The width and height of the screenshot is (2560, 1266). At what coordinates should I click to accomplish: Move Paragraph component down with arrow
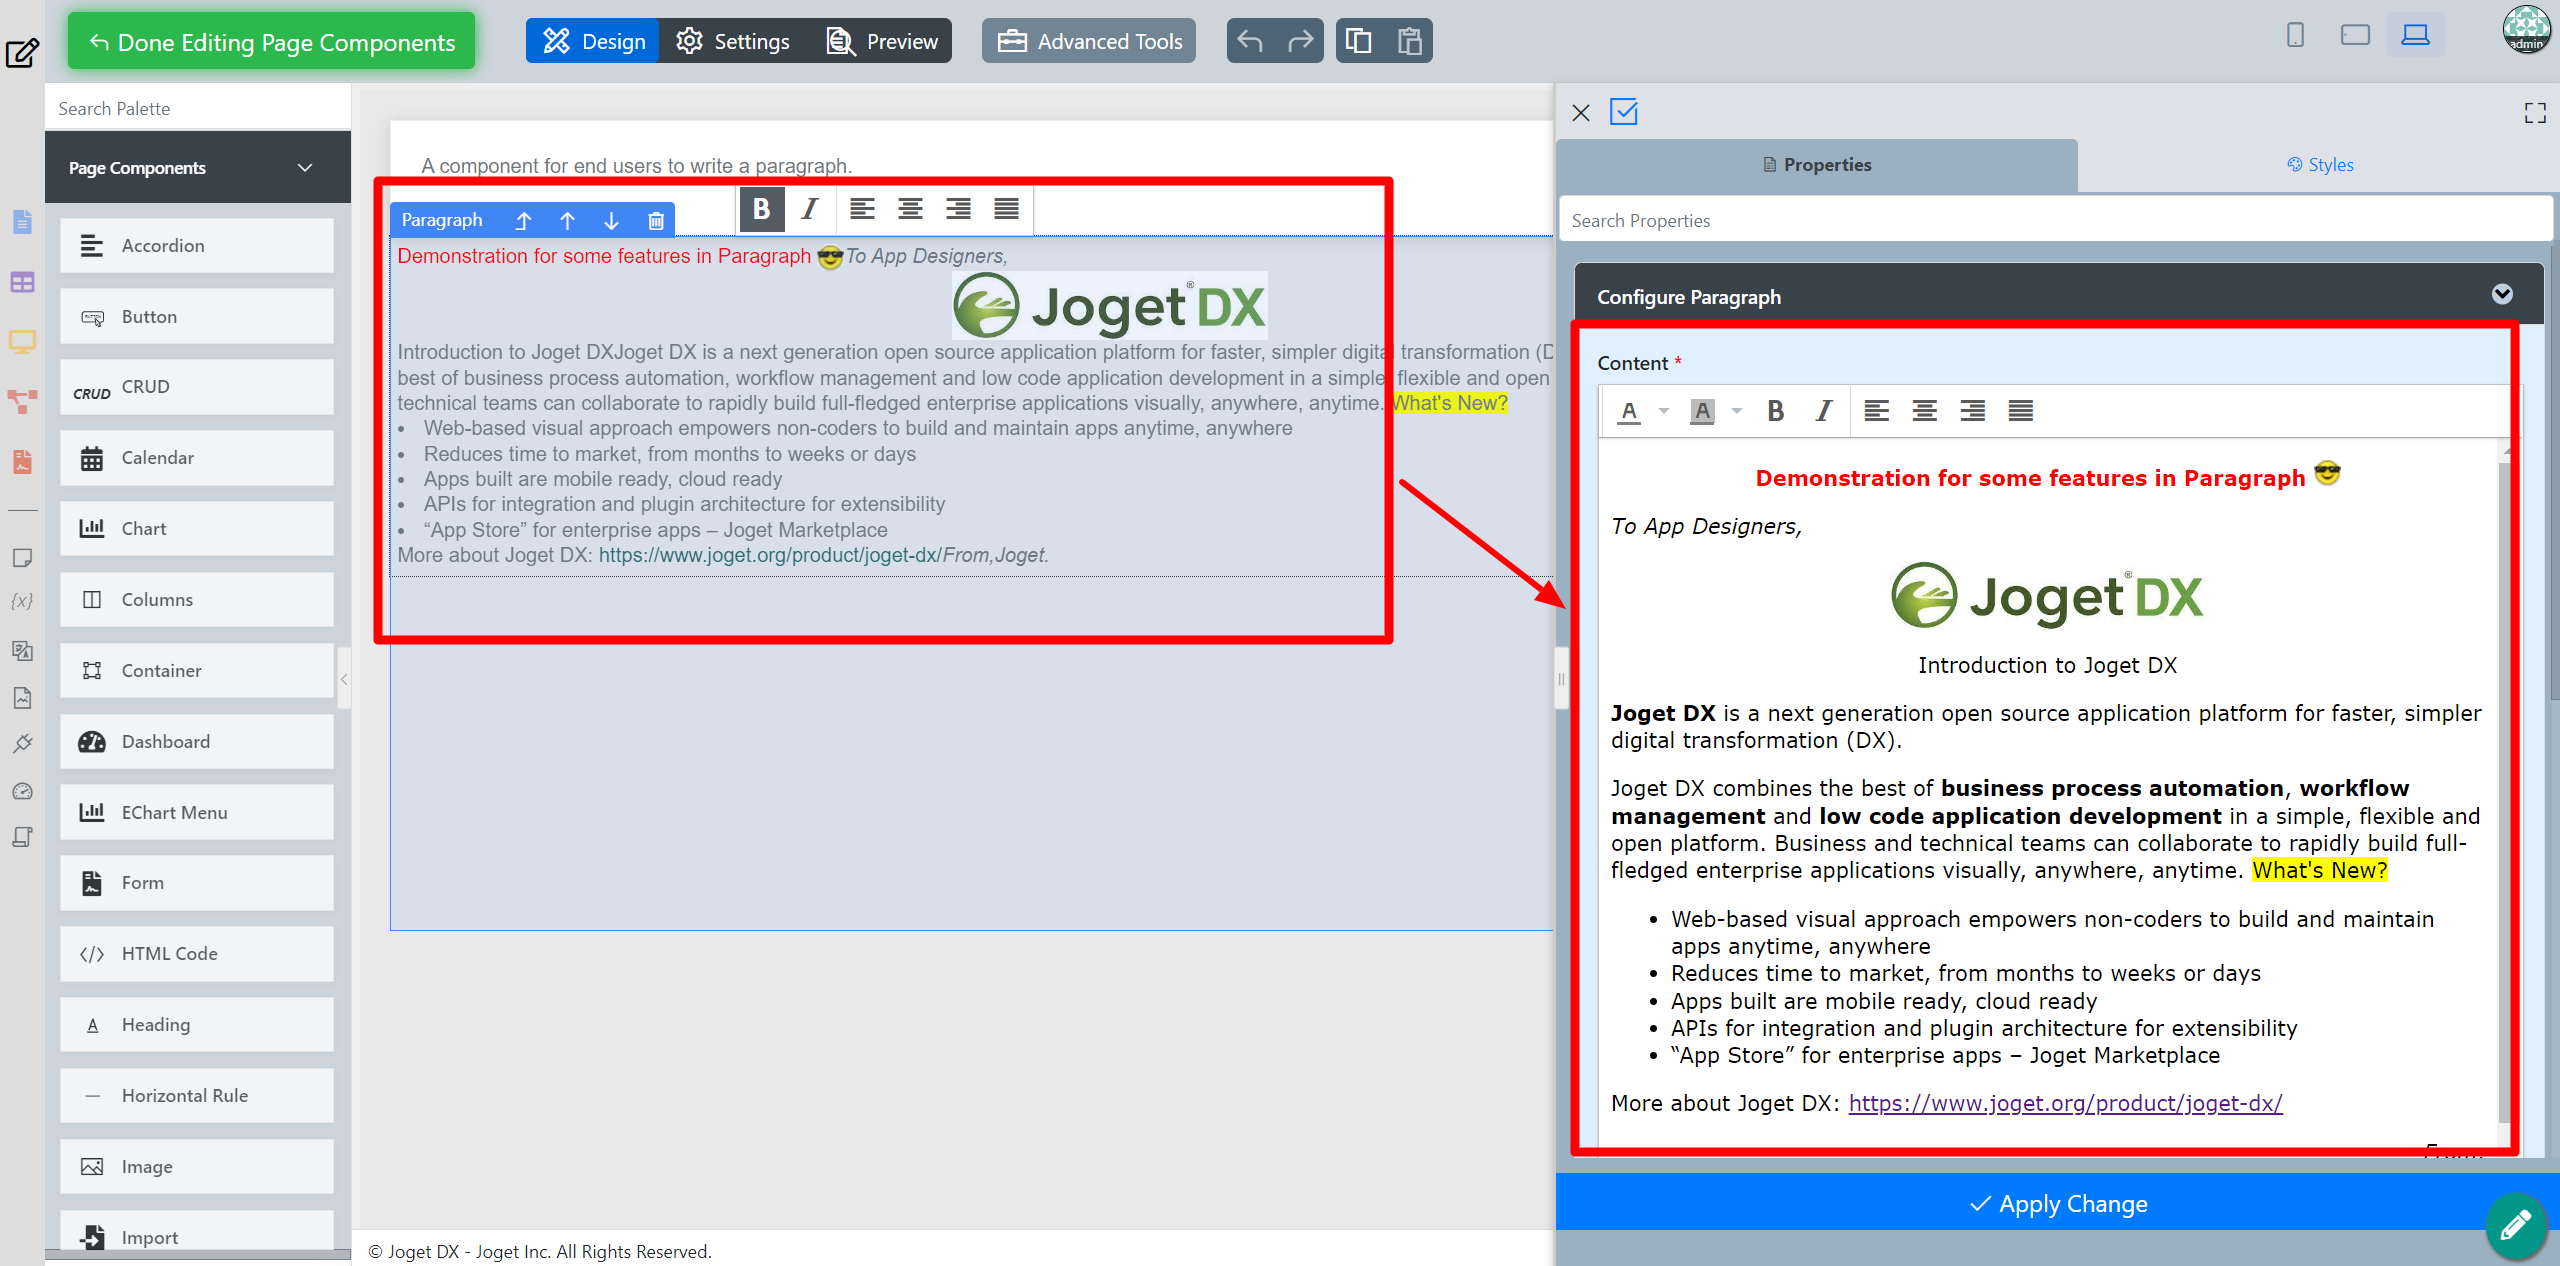611,221
